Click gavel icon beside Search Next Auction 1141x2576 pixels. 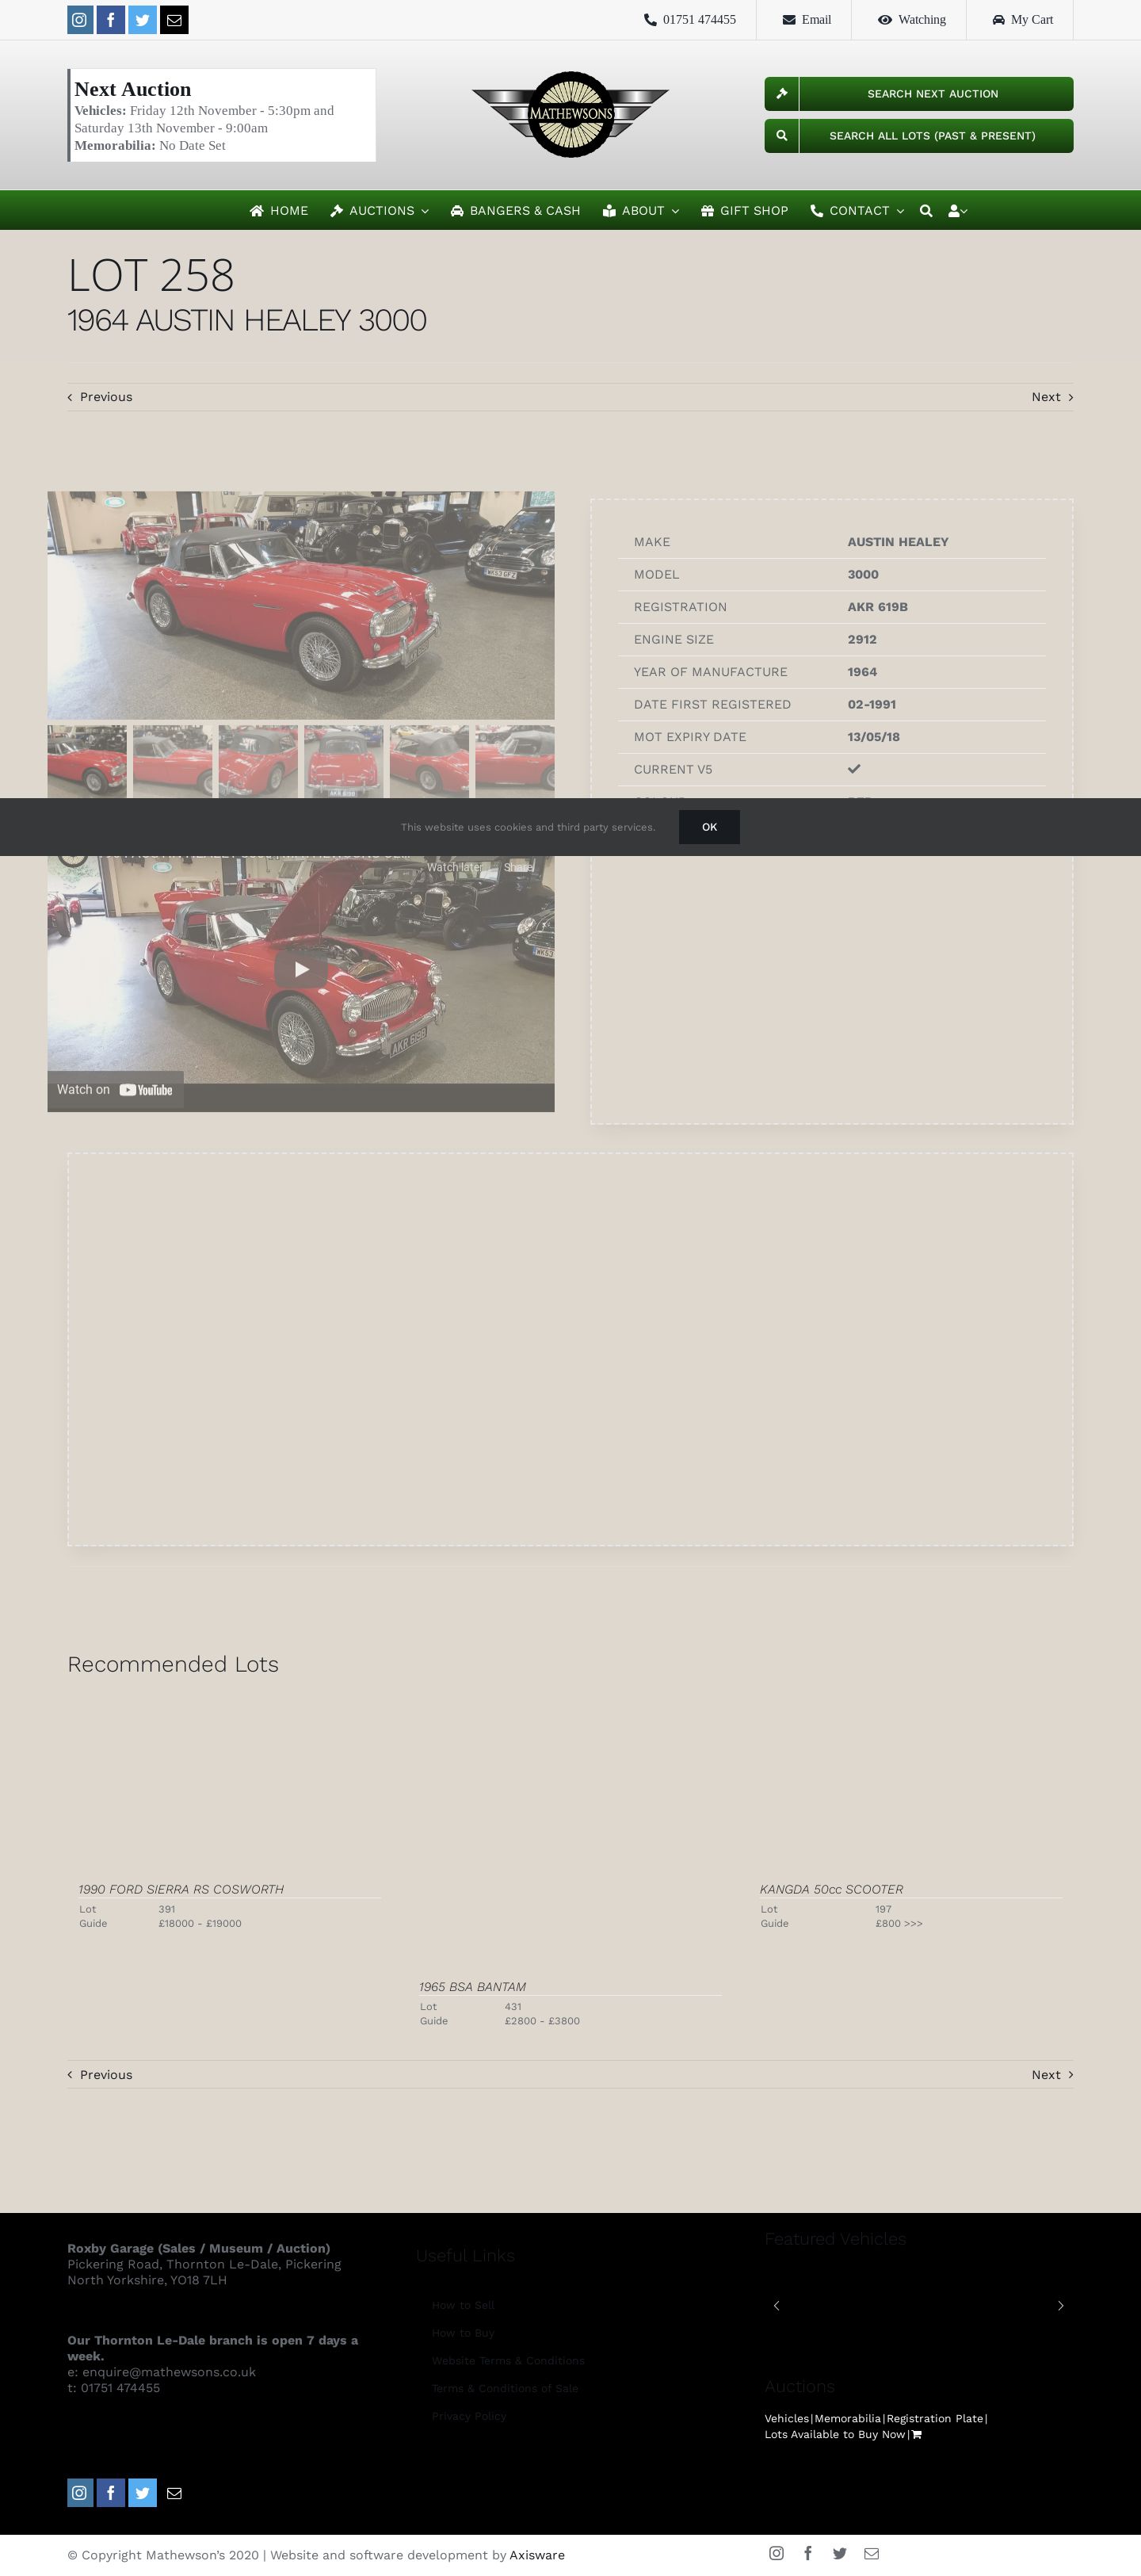[782, 94]
